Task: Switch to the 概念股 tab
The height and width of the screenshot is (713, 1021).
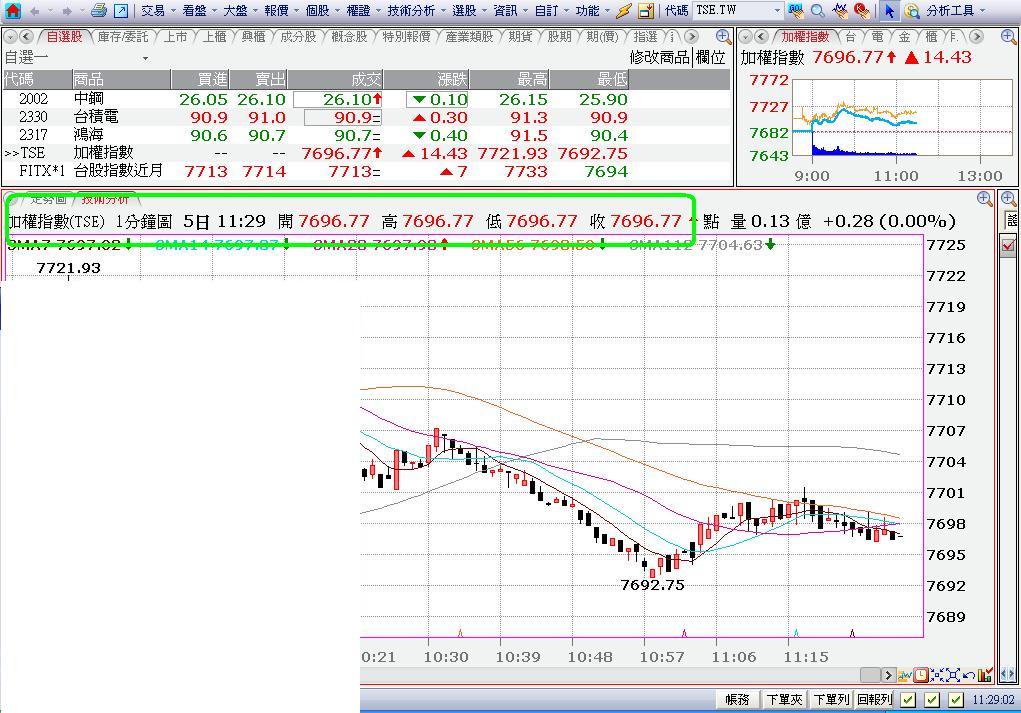Action: 349,37
